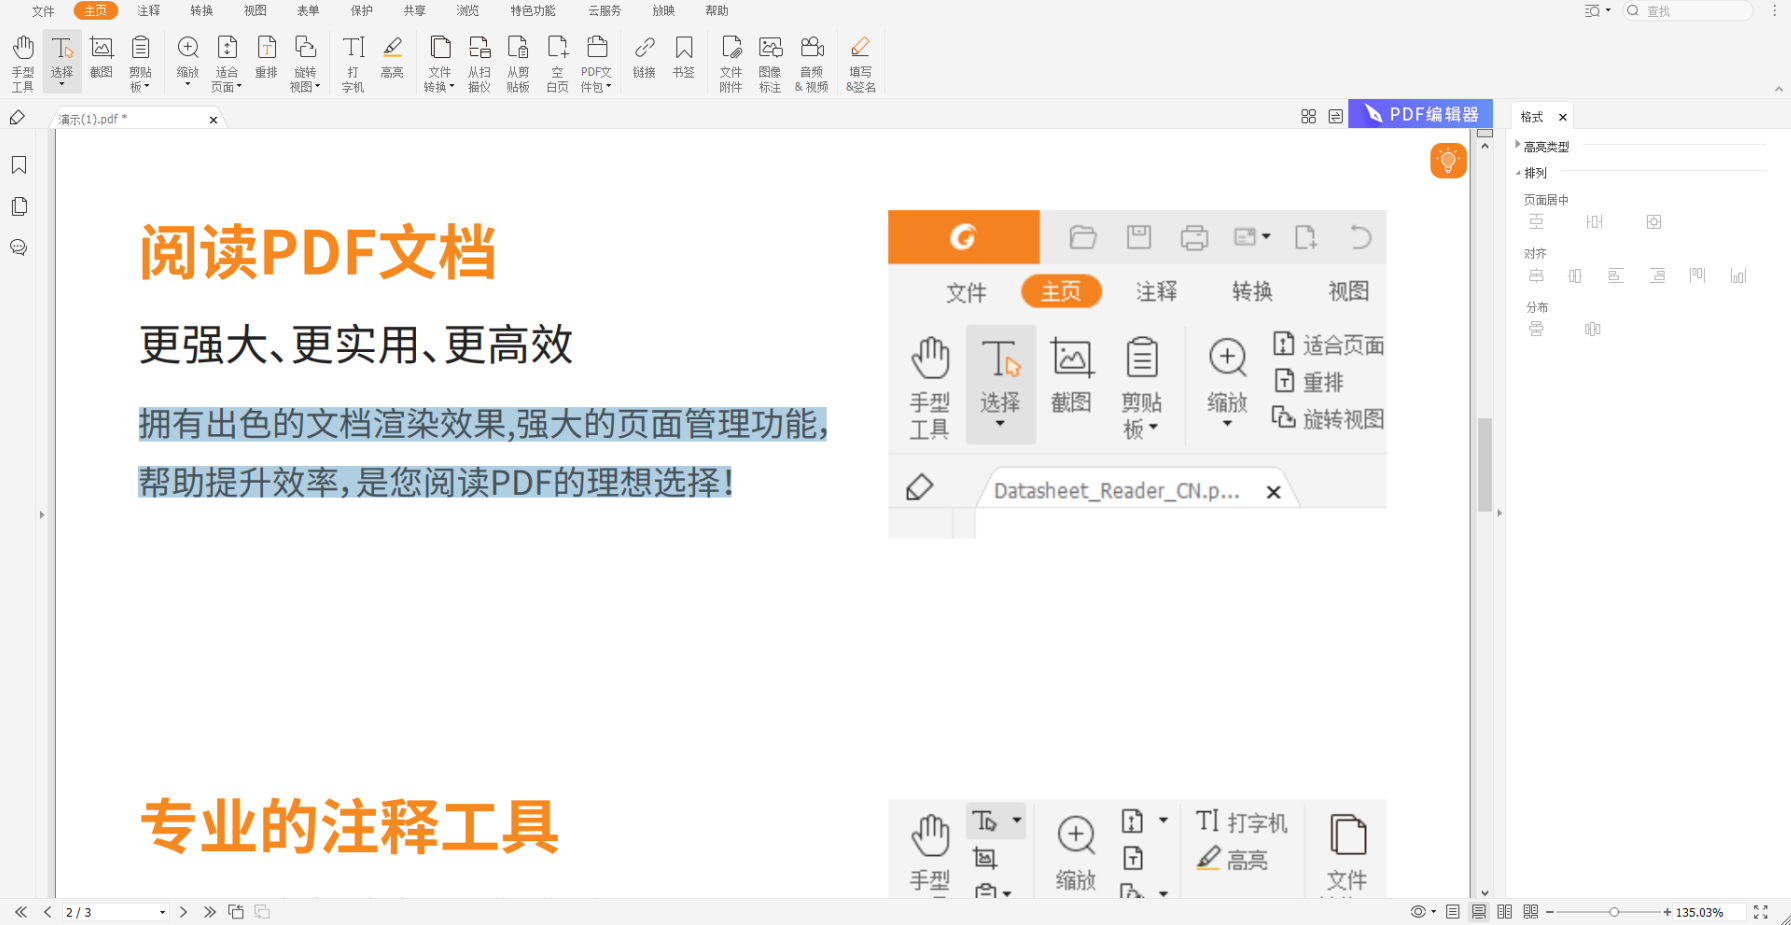Insert a 书签 bookmark
Screen dimensions: 1791x925
[x=684, y=60]
